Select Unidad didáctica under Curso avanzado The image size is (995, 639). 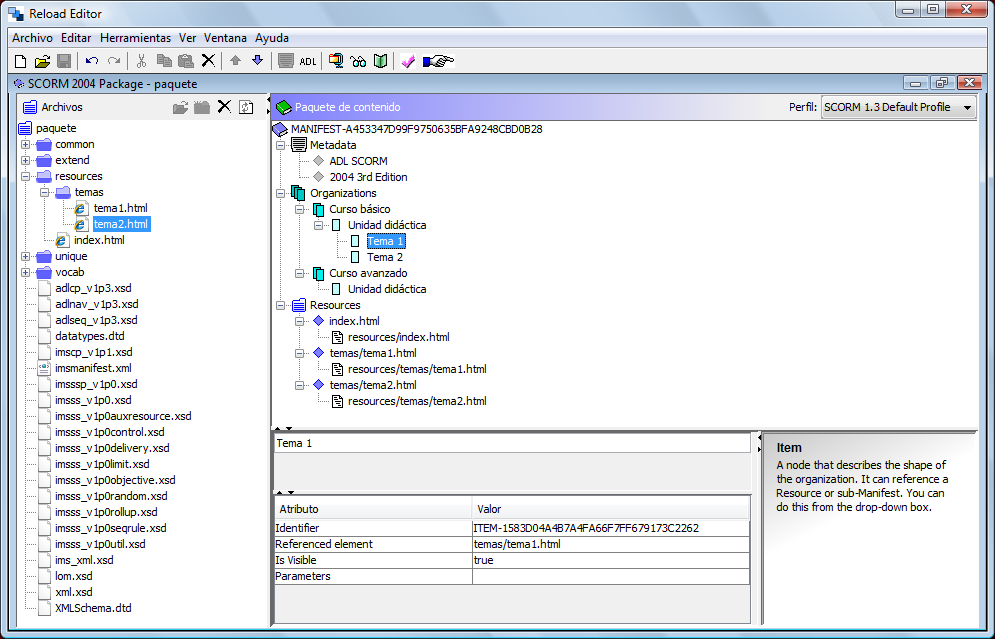387,289
